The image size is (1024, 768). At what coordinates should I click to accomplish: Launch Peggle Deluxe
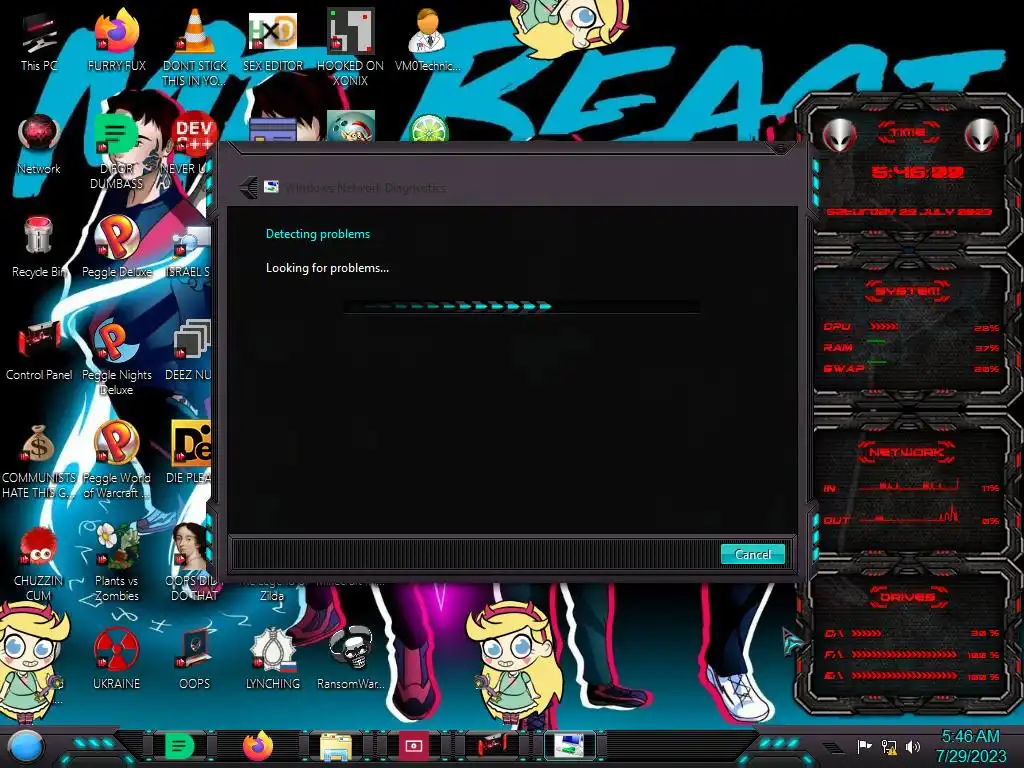117,247
